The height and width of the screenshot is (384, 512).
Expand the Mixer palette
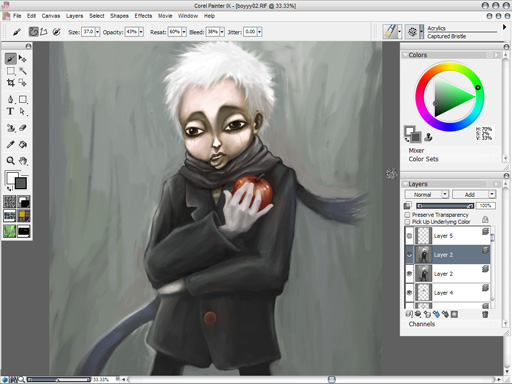[416, 150]
